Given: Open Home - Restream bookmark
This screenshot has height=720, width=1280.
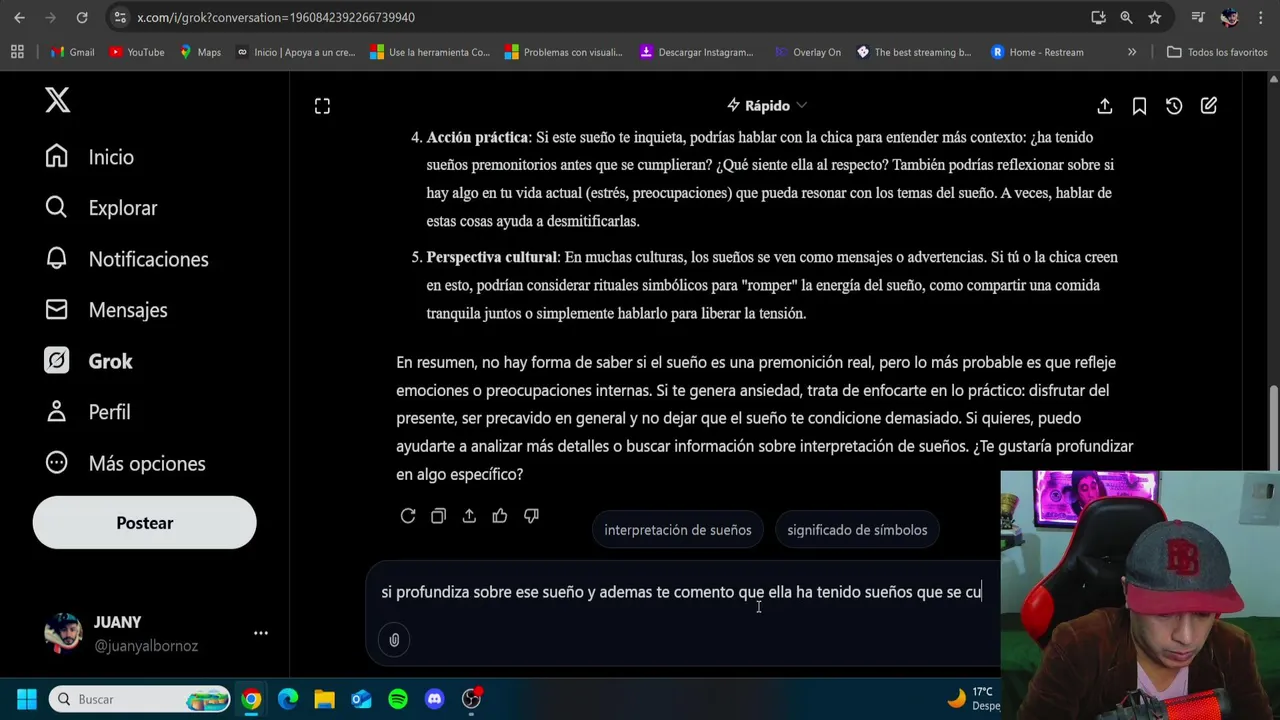Looking at the screenshot, I should click(x=1037, y=52).
